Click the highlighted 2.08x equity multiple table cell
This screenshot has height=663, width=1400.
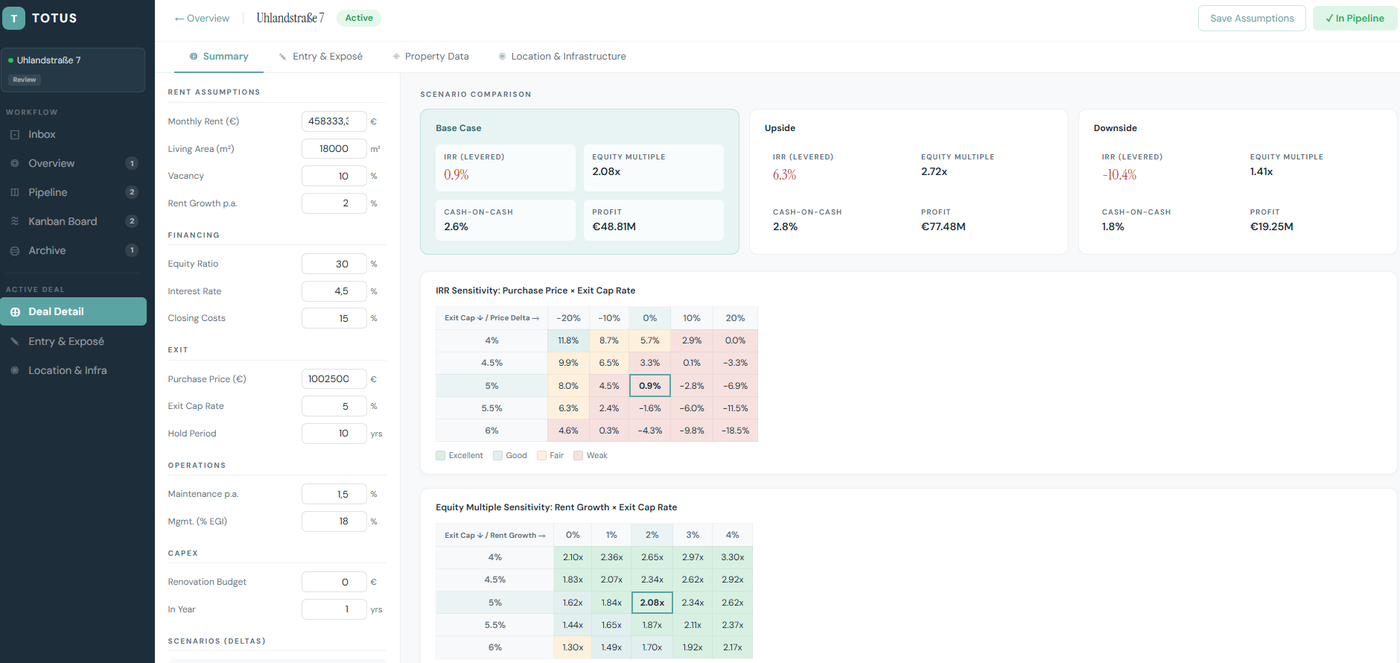(652, 602)
